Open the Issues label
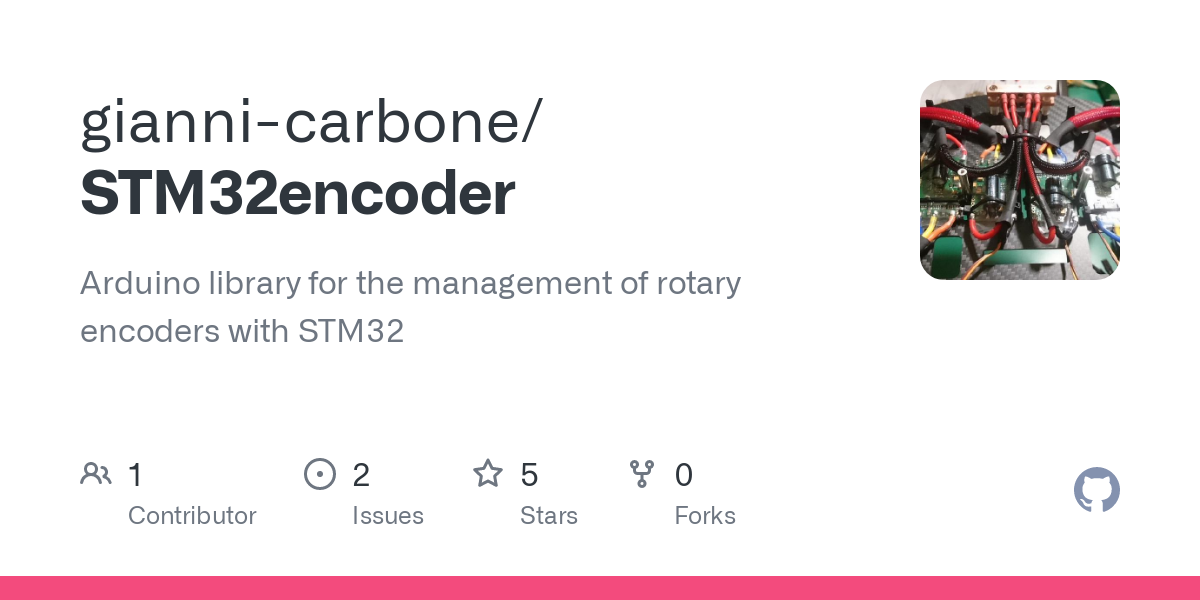 [x=388, y=516]
